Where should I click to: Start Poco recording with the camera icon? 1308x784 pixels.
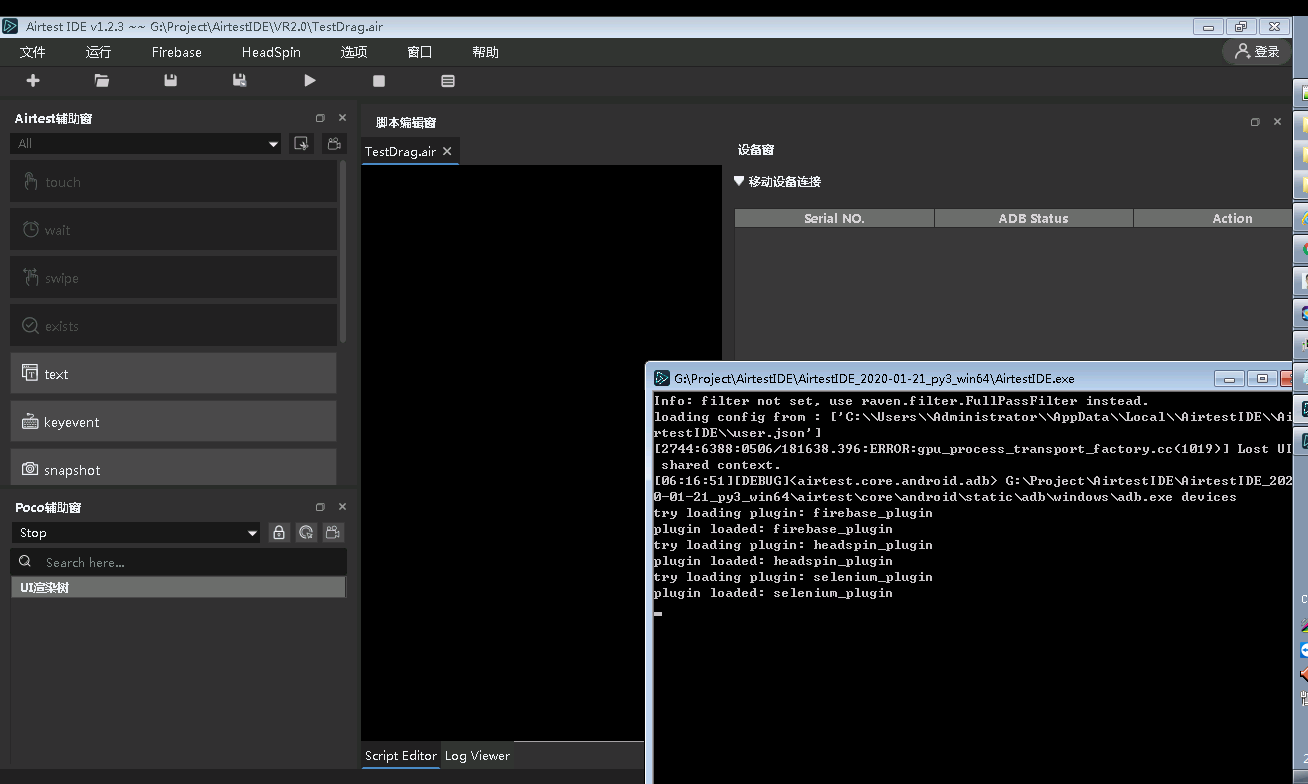point(334,533)
